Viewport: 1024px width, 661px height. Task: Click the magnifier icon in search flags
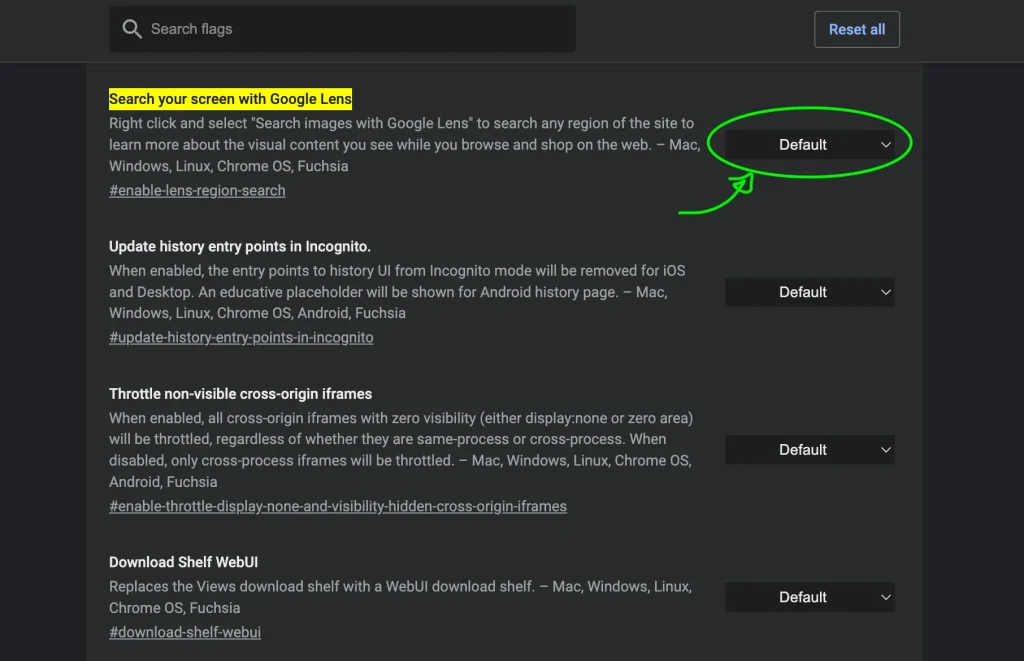132,29
